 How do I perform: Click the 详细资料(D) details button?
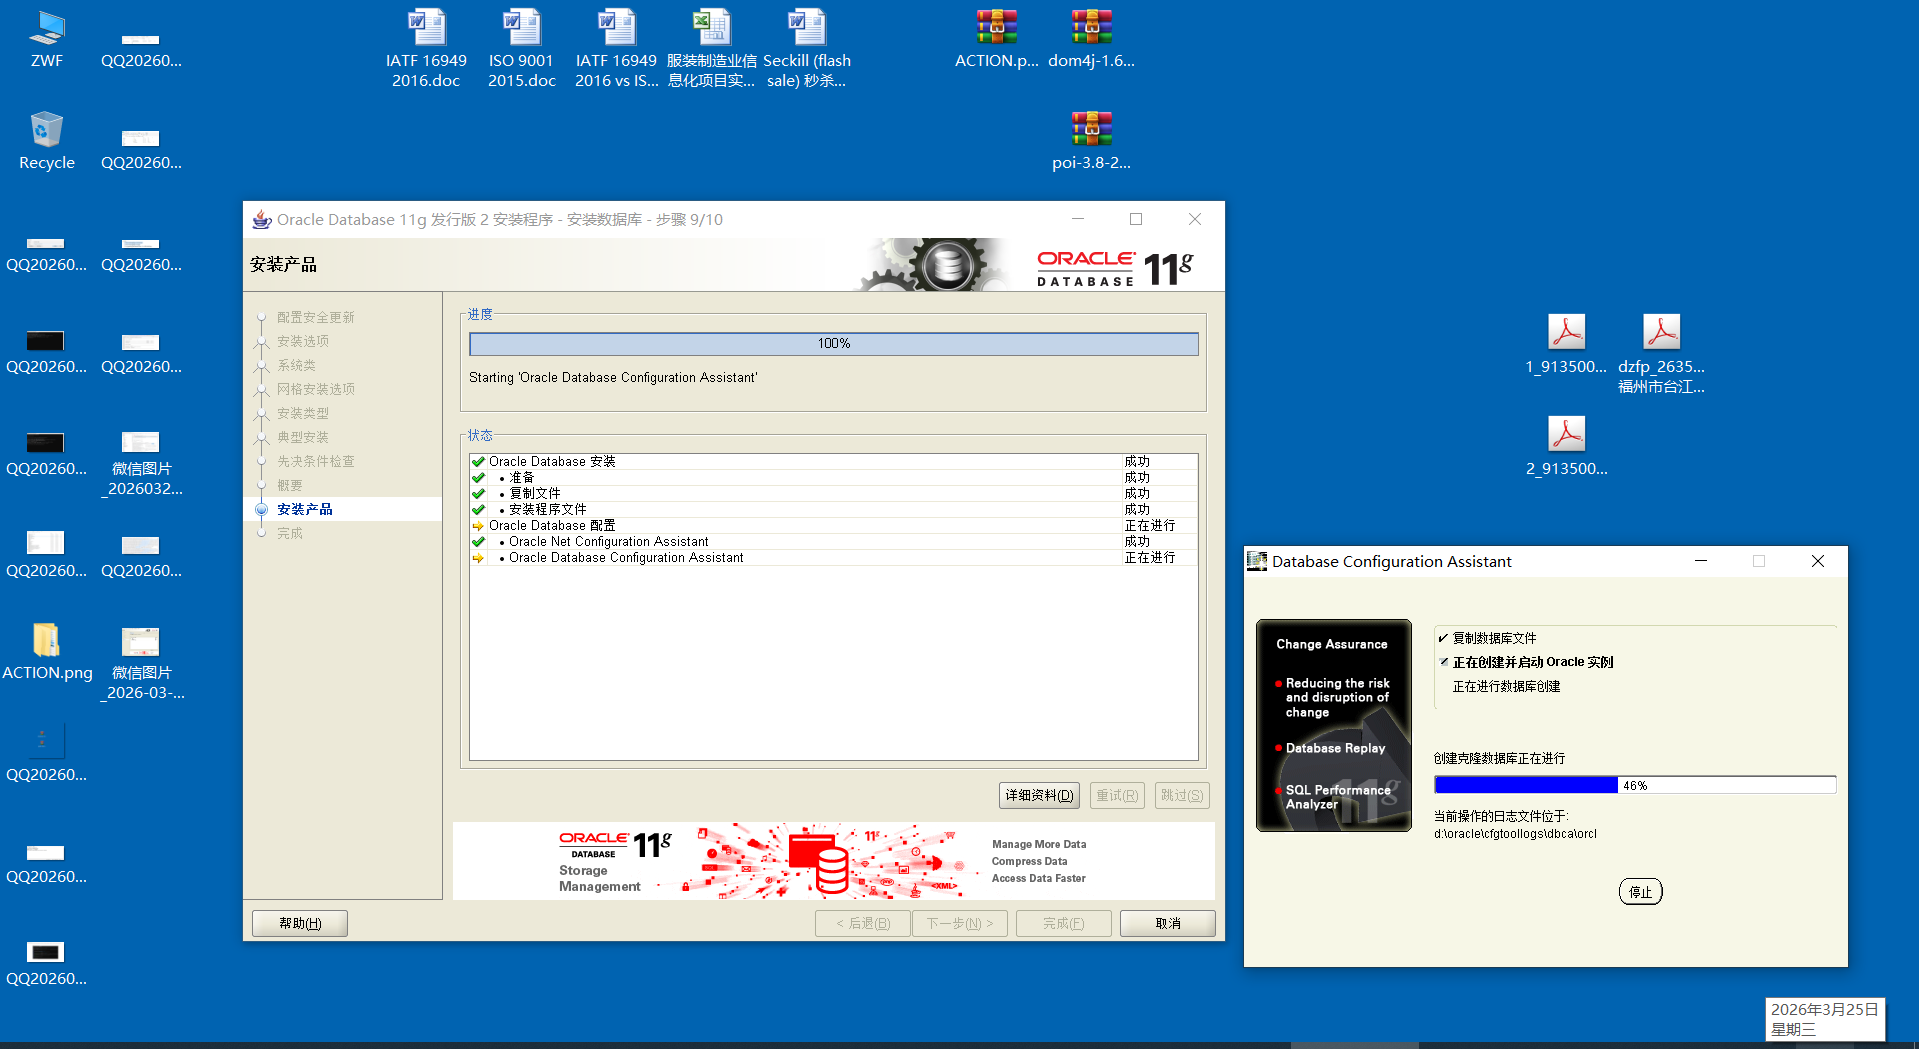1039,795
